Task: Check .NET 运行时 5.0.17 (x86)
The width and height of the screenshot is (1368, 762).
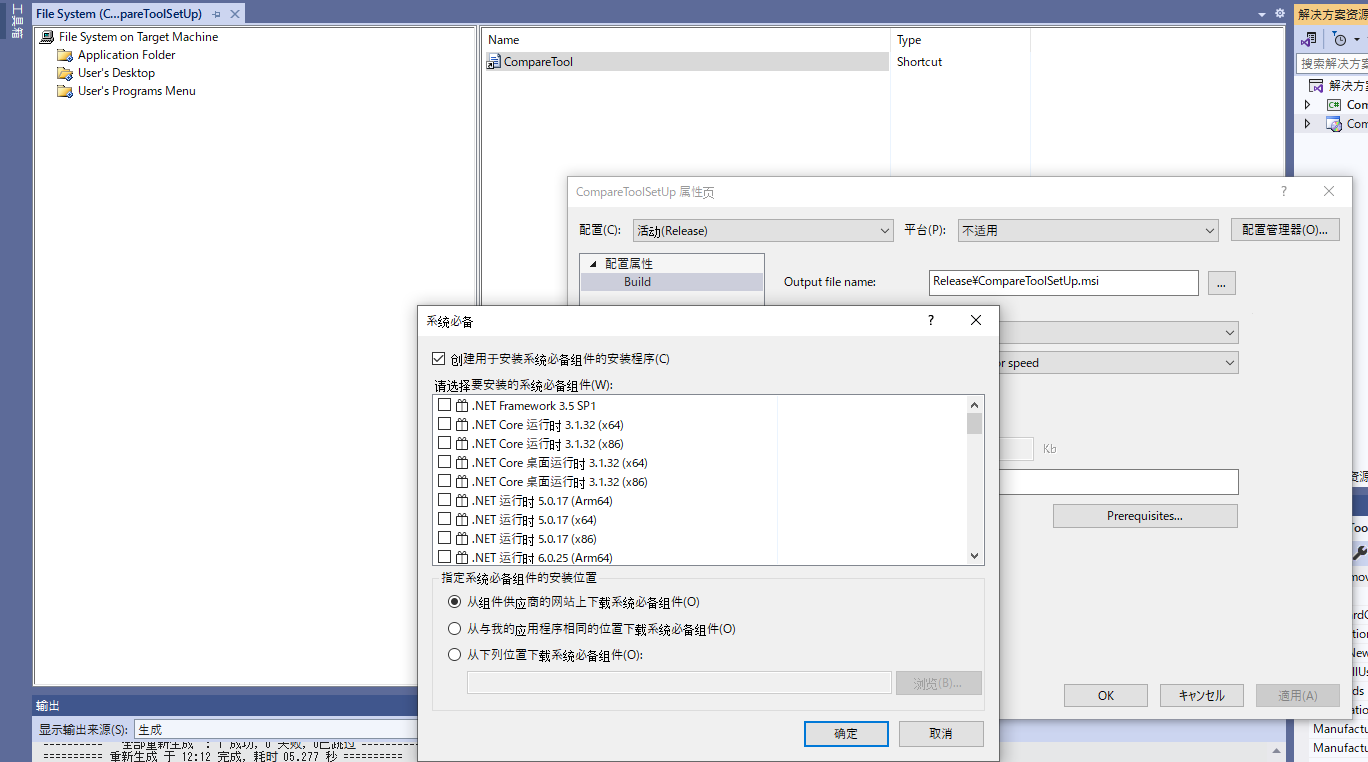Action: 445,539
